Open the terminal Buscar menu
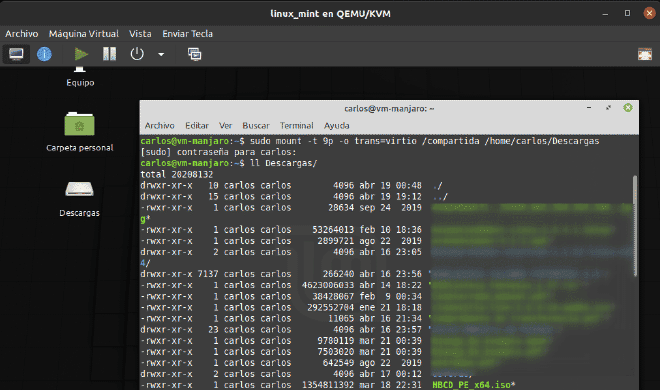The width and height of the screenshot is (660, 390). [256, 125]
